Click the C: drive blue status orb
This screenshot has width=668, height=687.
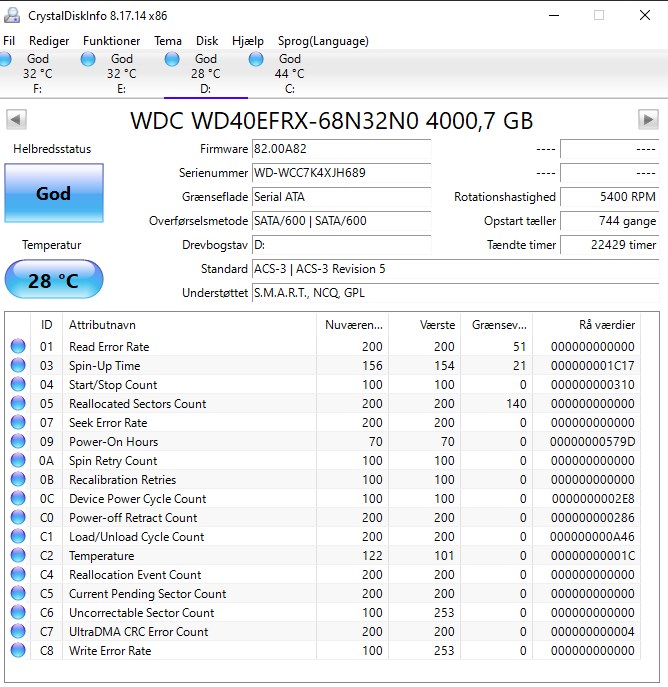click(x=256, y=59)
